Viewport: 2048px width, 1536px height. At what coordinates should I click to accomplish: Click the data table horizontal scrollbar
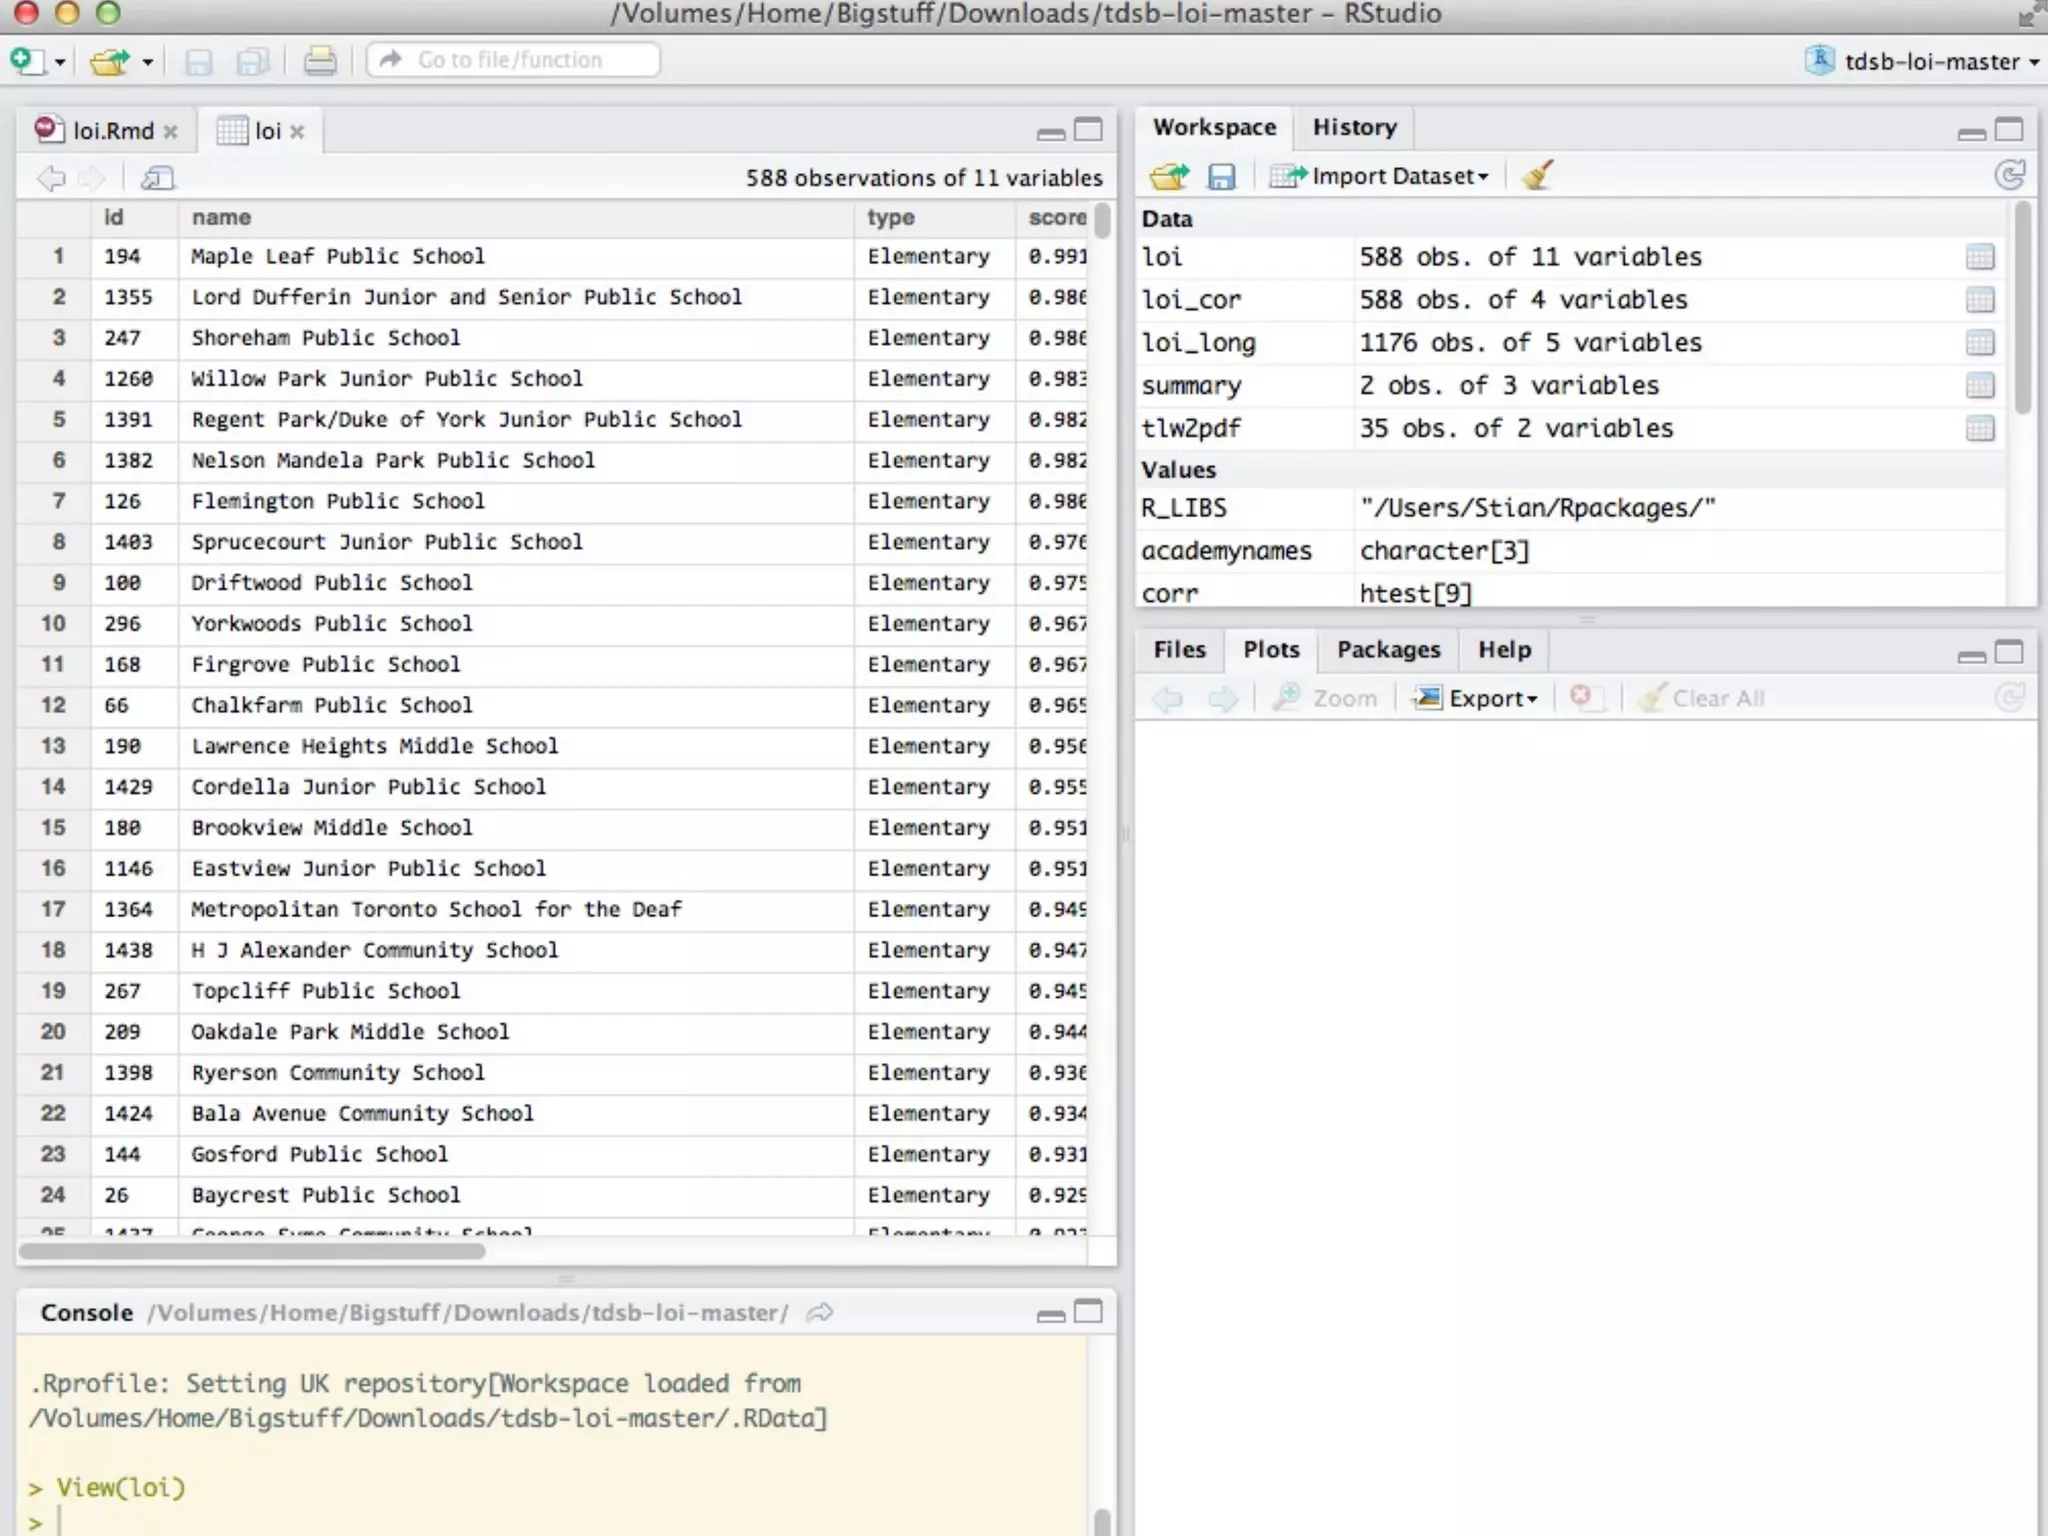coord(252,1251)
